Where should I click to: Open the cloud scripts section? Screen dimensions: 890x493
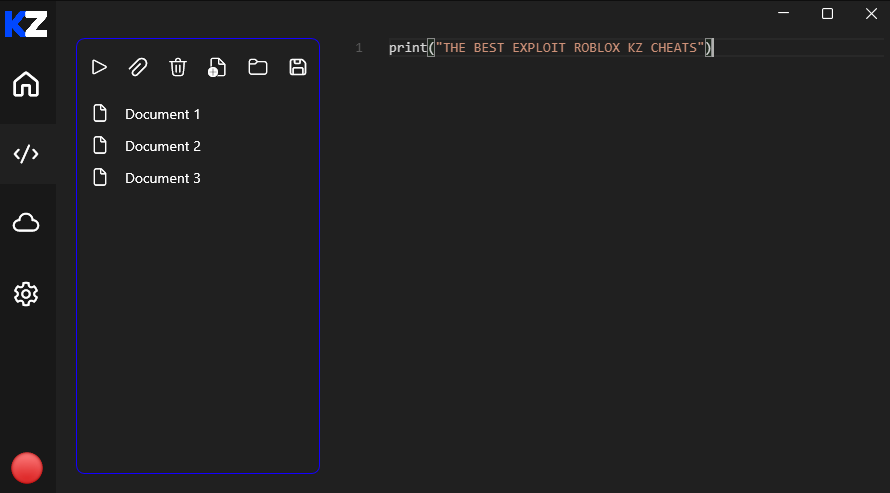point(26,223)
